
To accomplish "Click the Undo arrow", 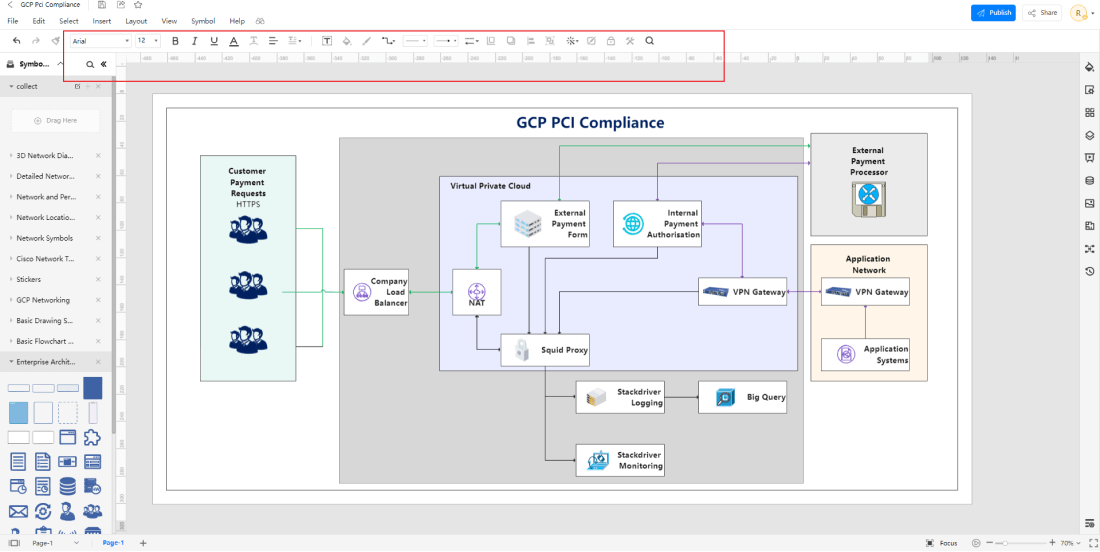I will click(x=16, y=41).
